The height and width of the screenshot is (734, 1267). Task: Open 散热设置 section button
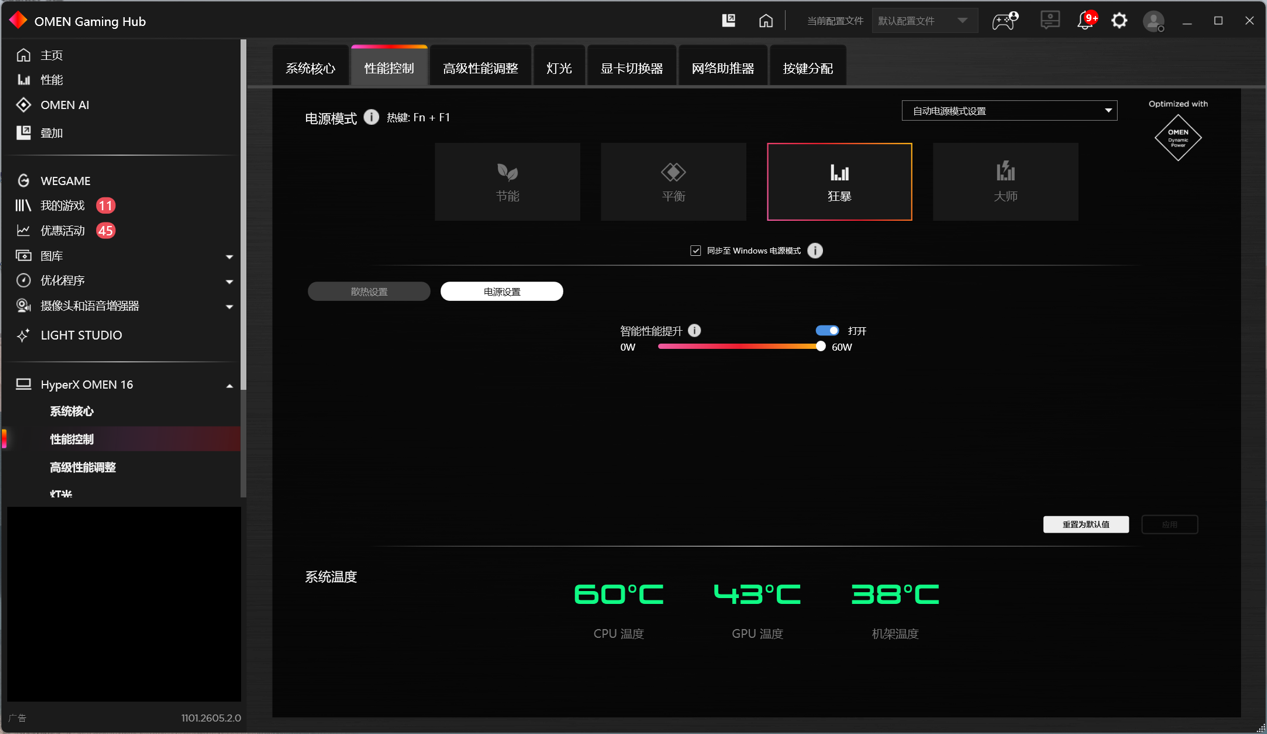click(369, 292)
